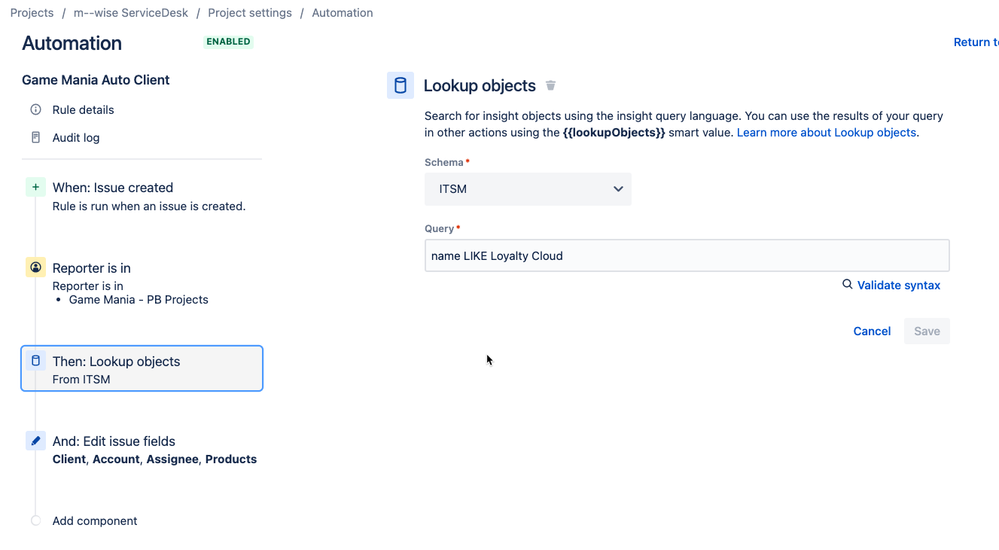Click the green plus Issue created trigger icon
The width and height of the screenshot is (999, 550).
tap(36, 187)
